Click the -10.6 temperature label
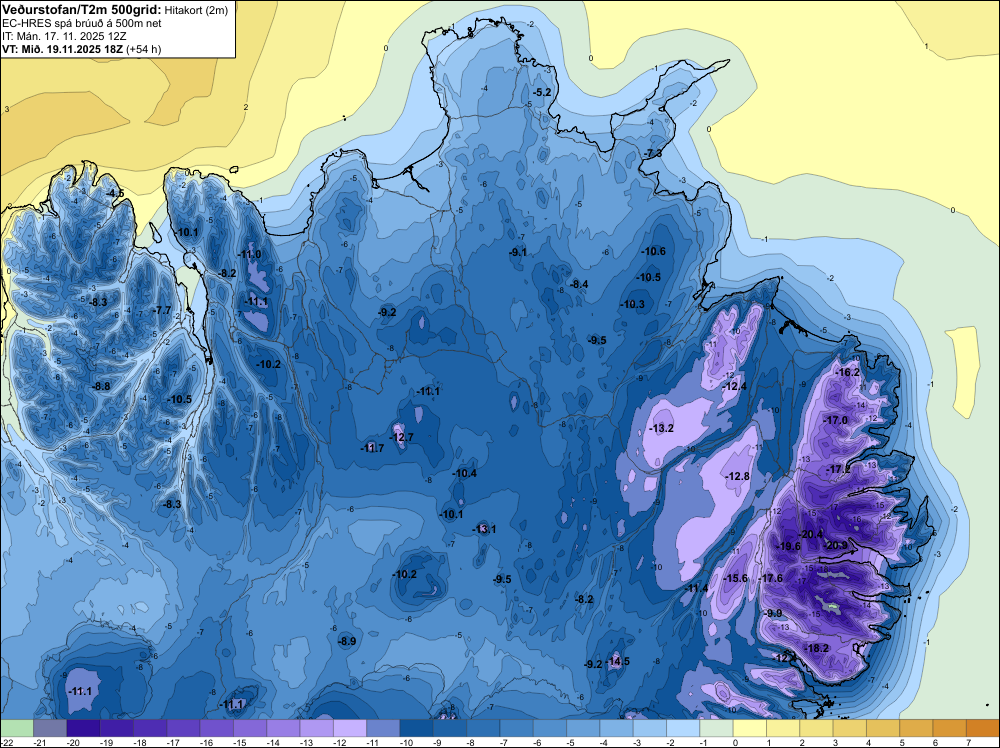This screenshot has height=748, width=1000. pos(654,251)
